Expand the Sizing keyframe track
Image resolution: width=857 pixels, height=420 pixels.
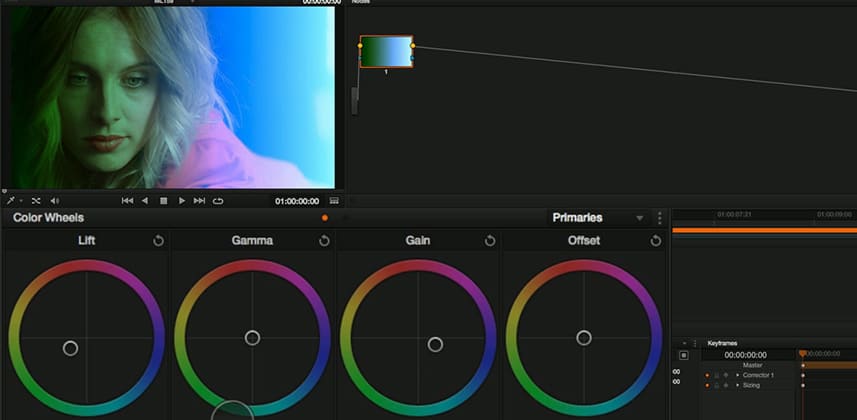pyautogui.click(x=737, y=386)
